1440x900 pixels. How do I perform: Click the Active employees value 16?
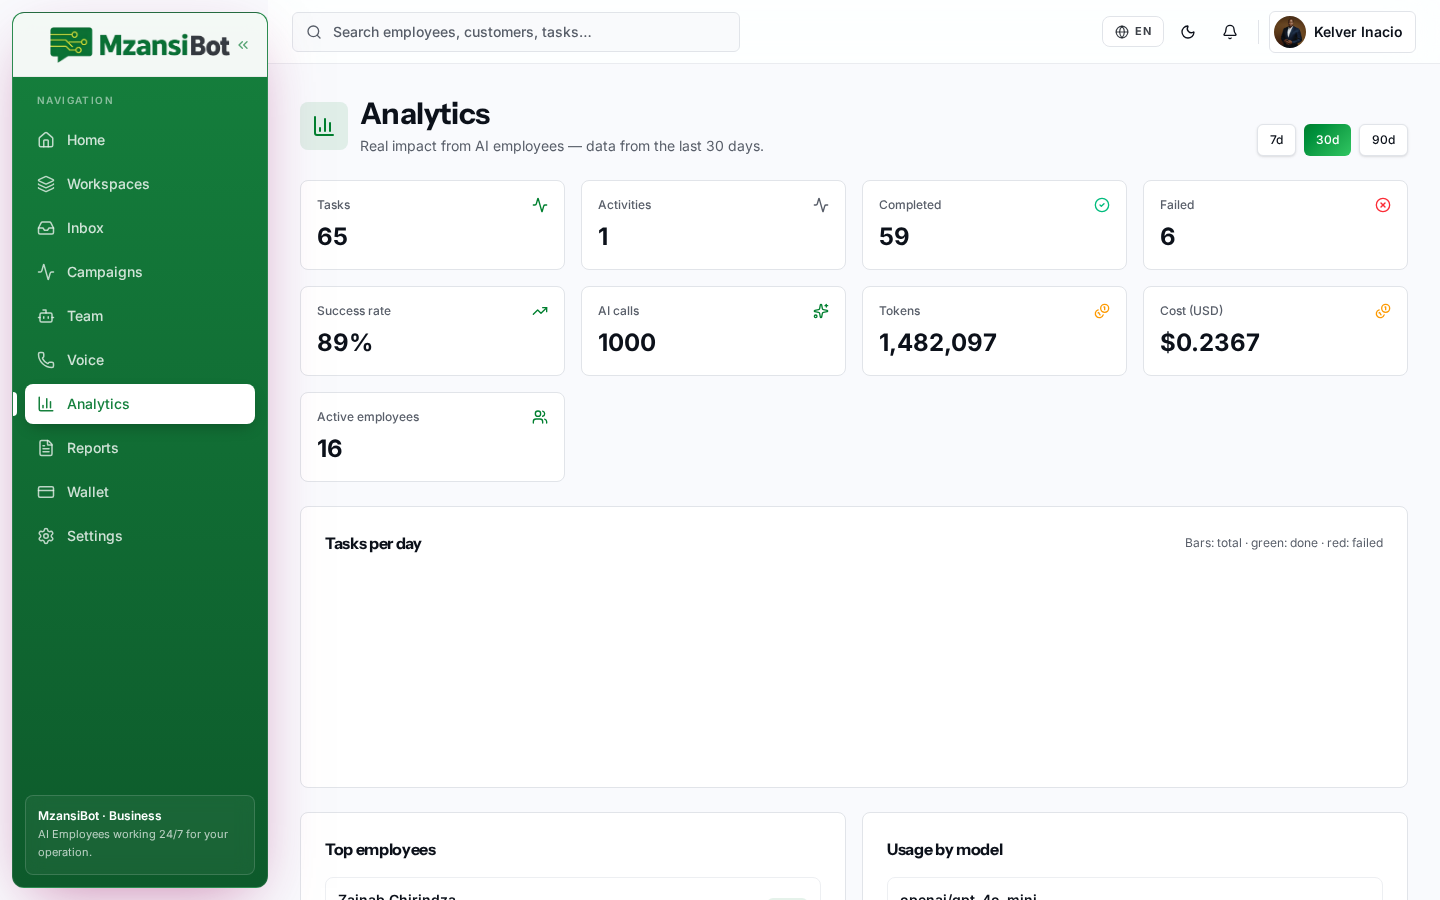[x=330, y=449]
